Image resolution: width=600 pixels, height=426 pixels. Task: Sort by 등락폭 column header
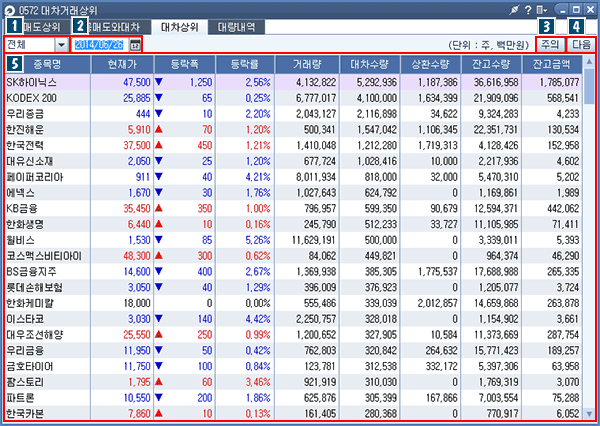[185, 64]
